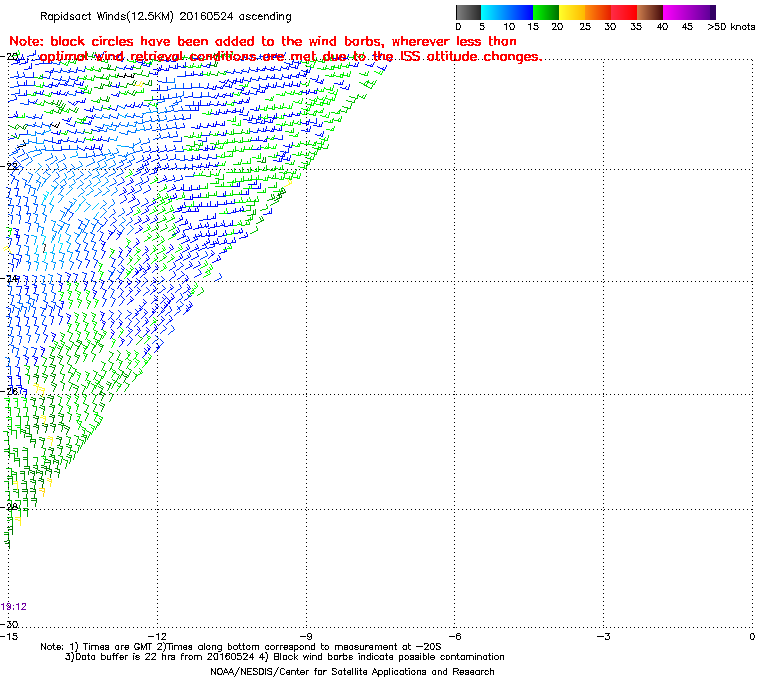Image resolution: width=760 pixels, height=688 pixels.
Task: Click the green 15-20 knots color swatch
Action: (546, 12)
